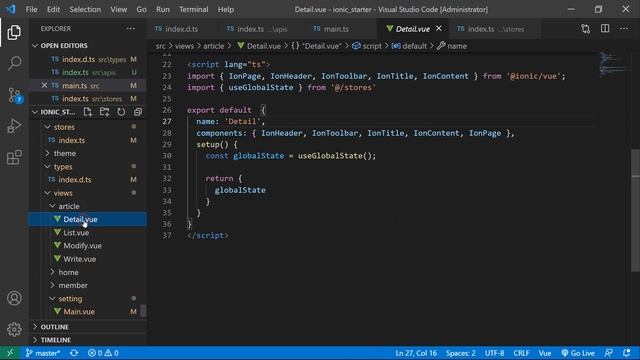Collapse the views folder
Image resolution: width=640 pixels, height=360 pixels.
(62, 193)
